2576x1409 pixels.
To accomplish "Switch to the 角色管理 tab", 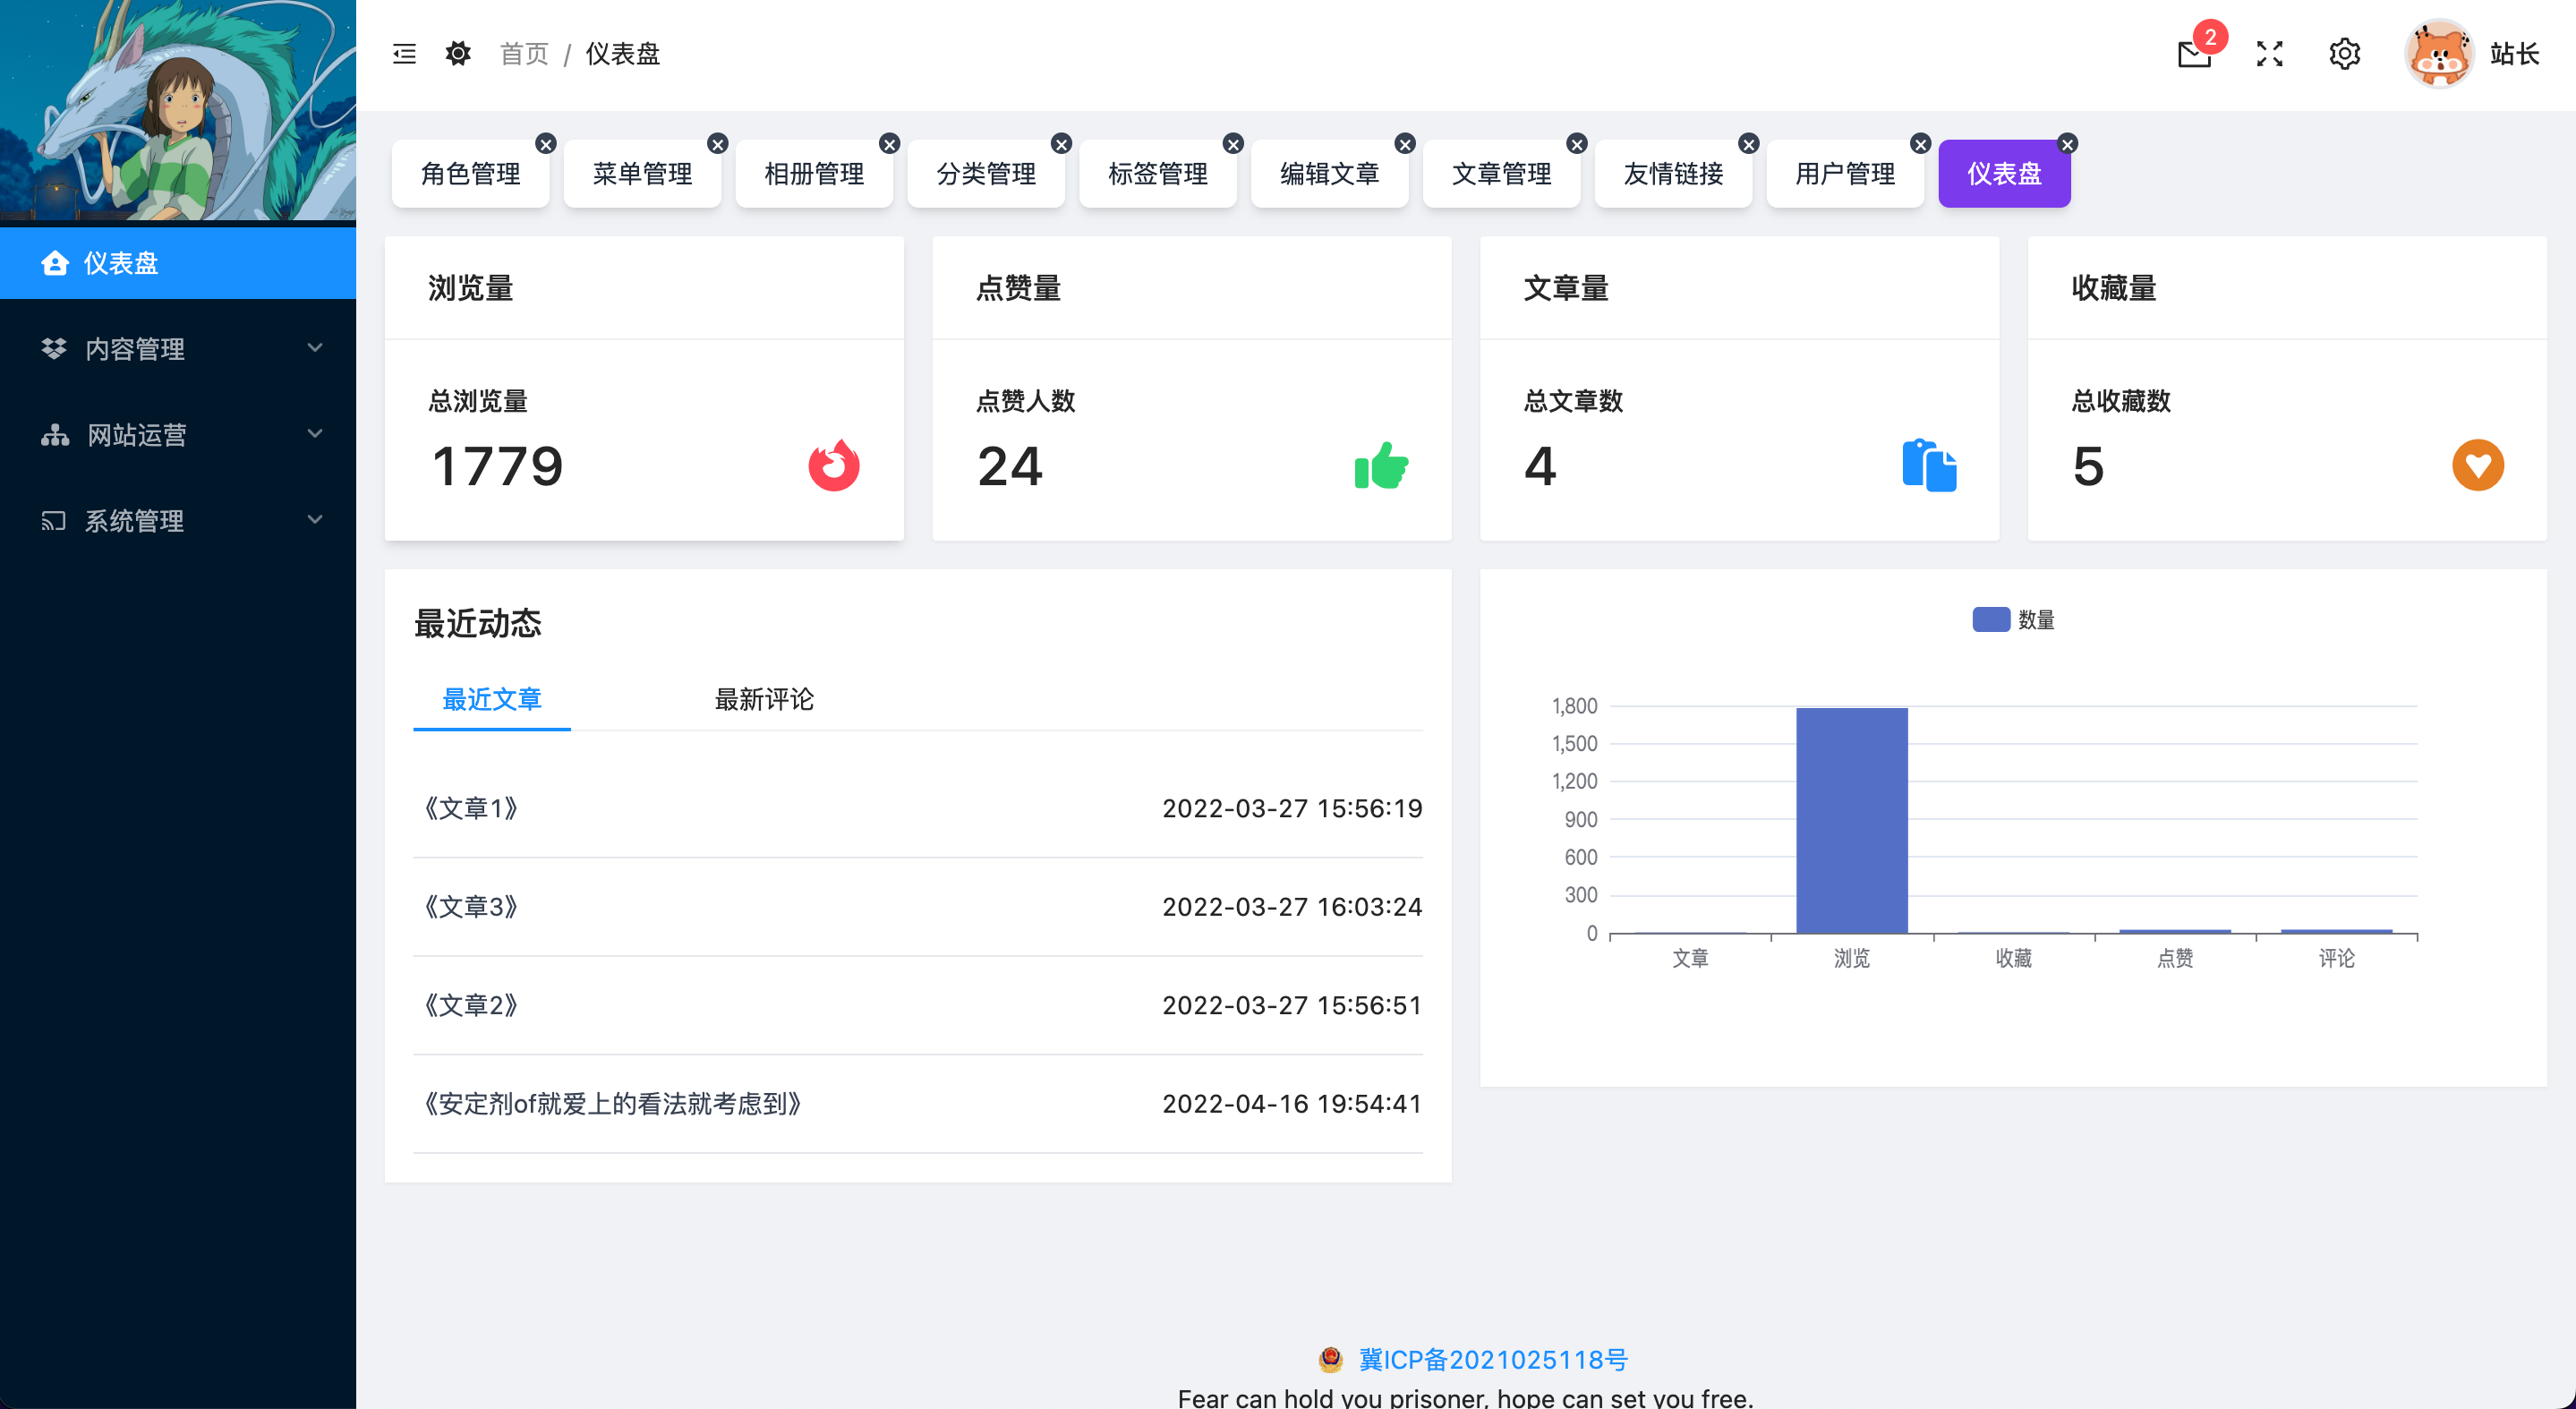I will pyautogui.click(x=470, y=174).
